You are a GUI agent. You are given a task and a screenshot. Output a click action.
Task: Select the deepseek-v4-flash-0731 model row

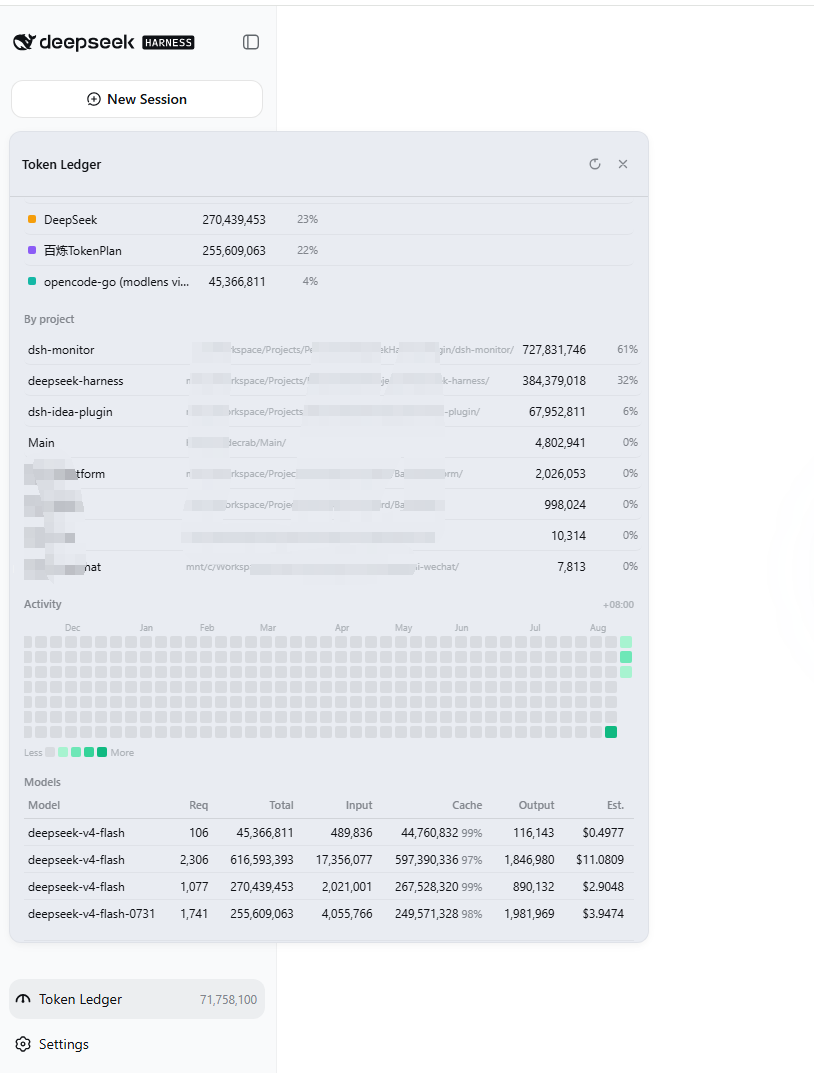point(329,914)
